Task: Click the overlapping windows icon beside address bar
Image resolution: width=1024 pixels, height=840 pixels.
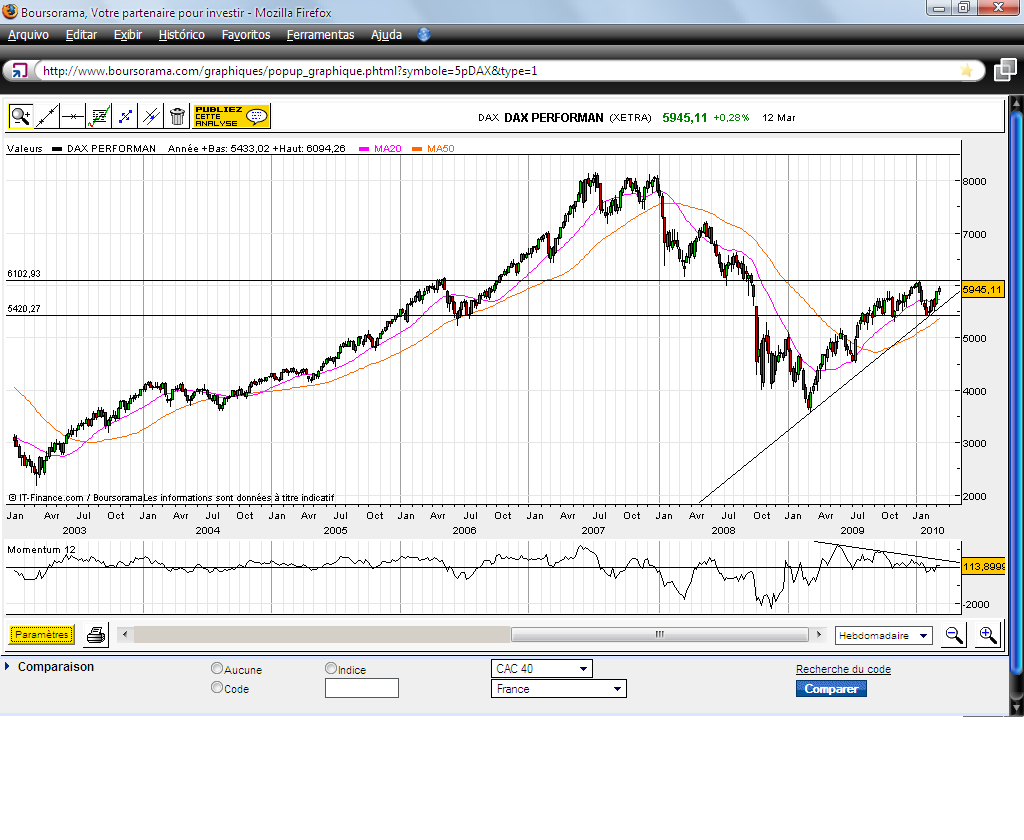Action: click(x=1005, y=70)
